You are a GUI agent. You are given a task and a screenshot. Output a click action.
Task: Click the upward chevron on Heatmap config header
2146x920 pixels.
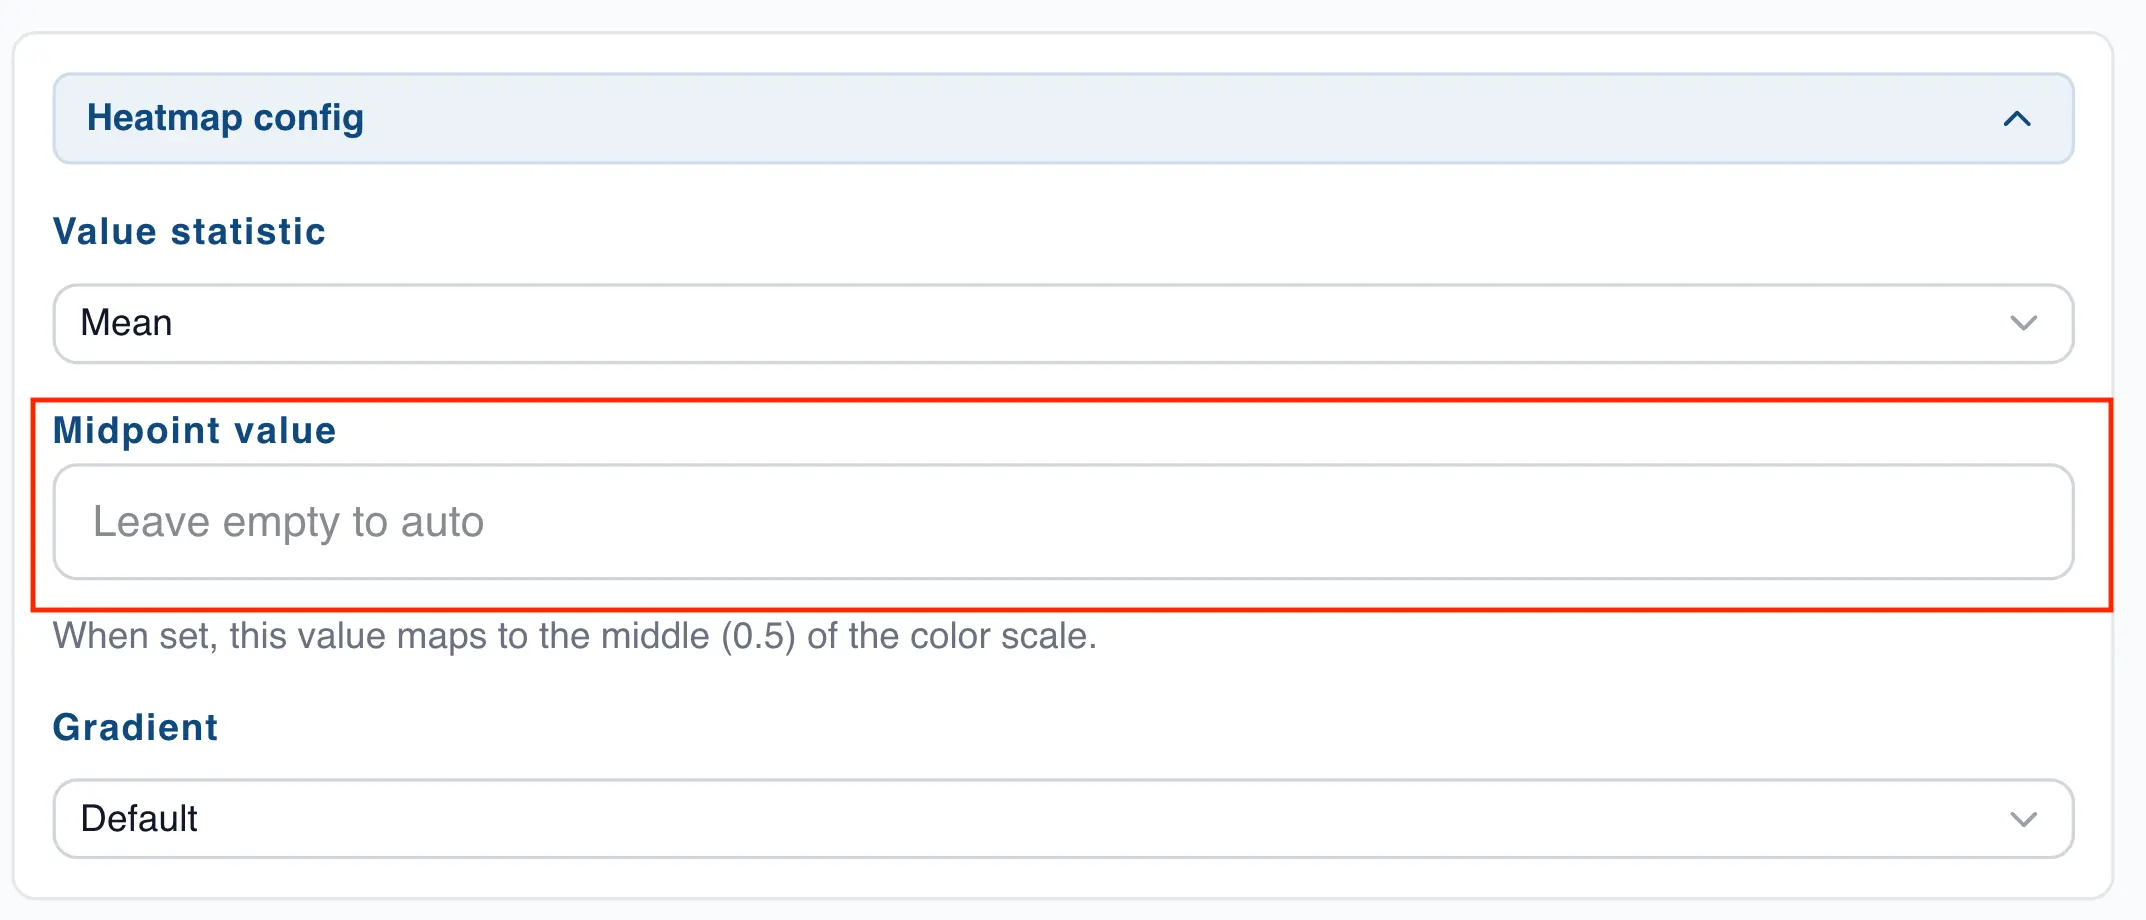[2019, 118]
